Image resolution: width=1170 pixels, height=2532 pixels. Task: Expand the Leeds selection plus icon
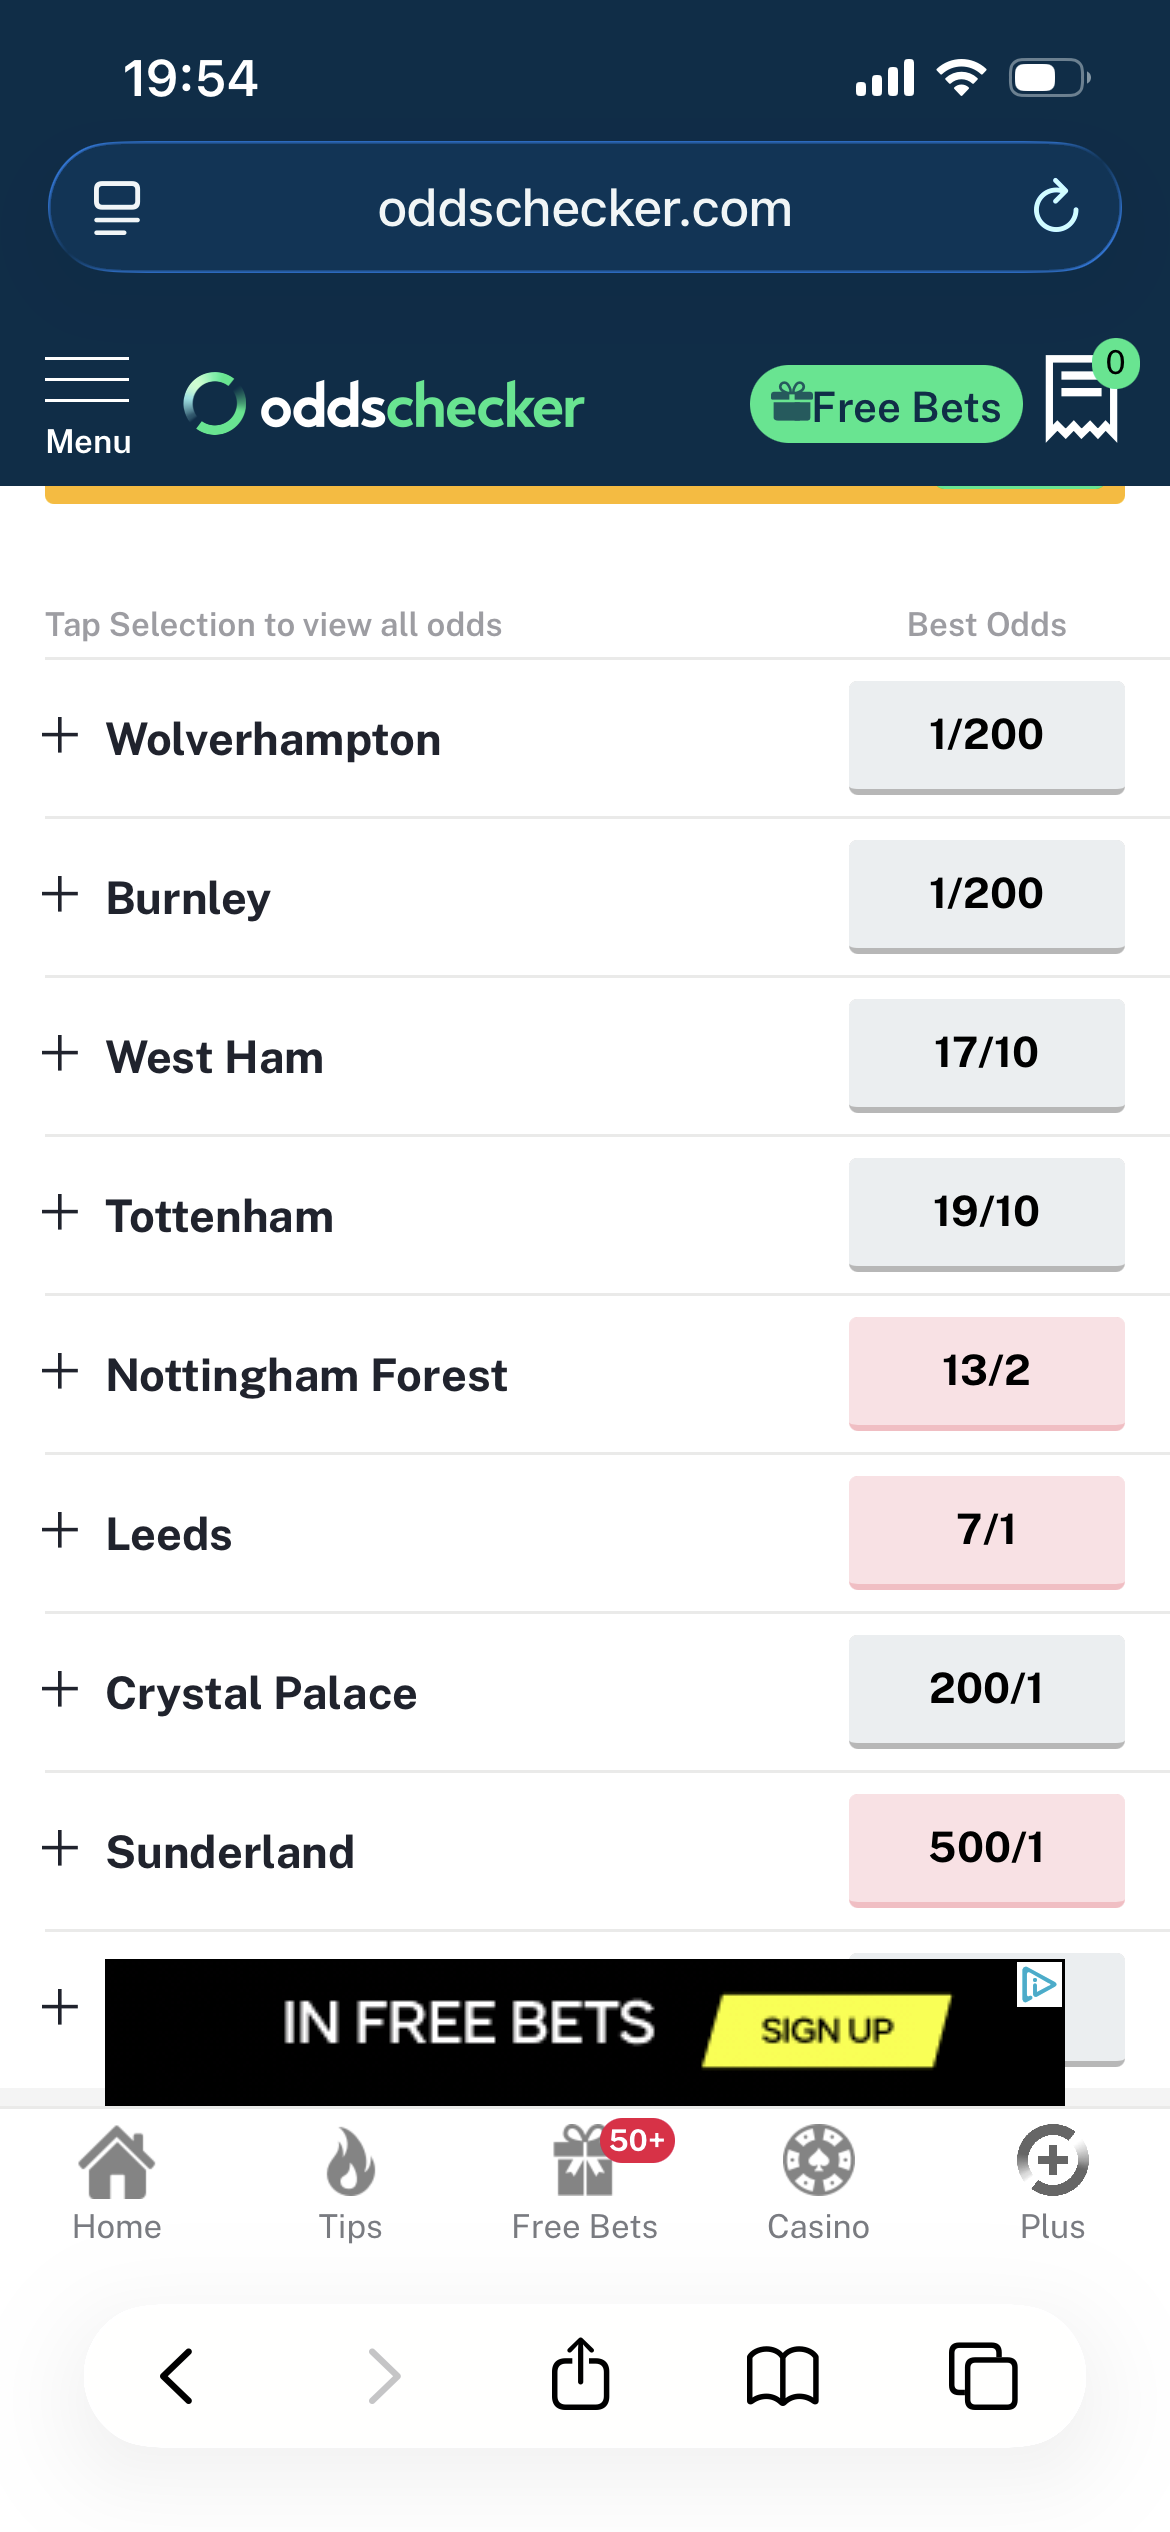pos(61,1530)
